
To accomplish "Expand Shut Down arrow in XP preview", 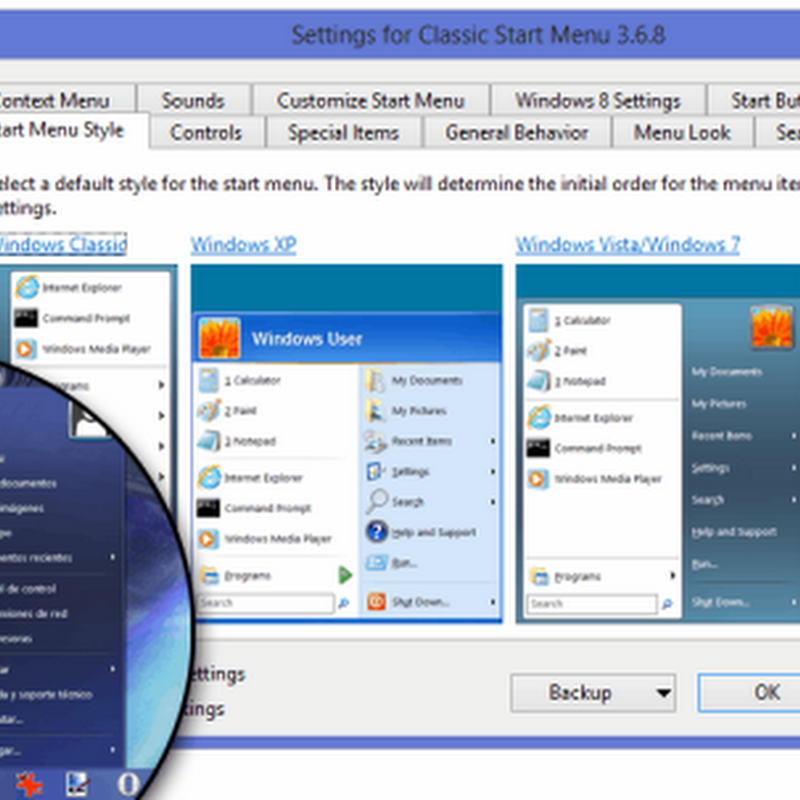I will coord(493,602).
